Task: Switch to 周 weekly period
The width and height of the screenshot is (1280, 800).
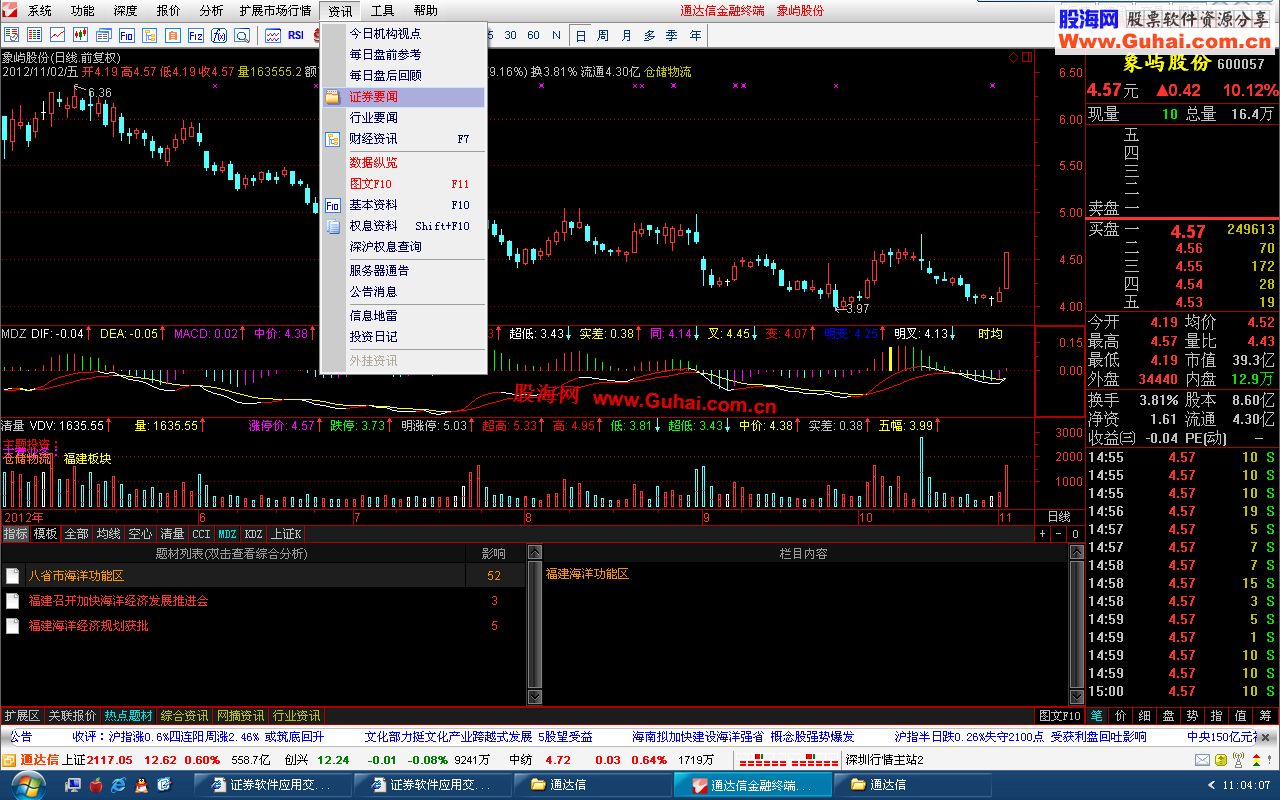Action: pos(603,35)
